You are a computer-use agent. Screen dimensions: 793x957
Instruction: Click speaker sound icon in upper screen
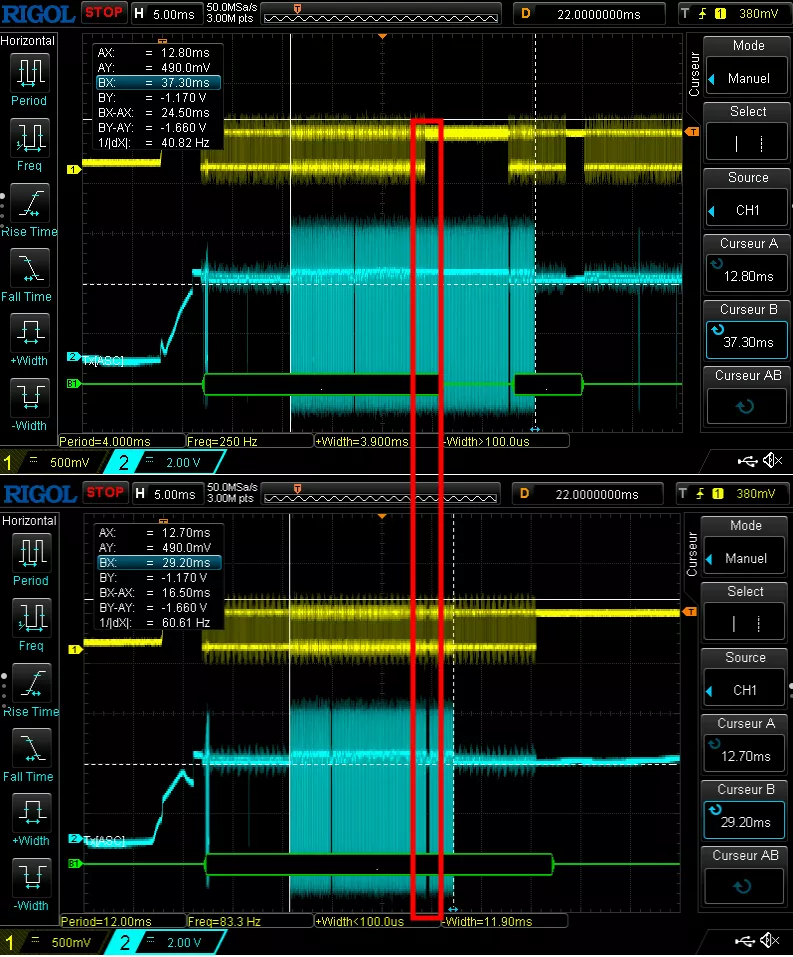click(772, 460)
